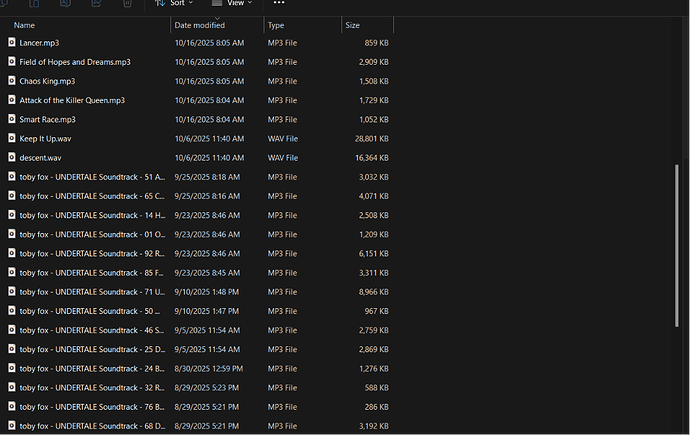Click the Delete trash can toolbar icon
690x435 pixels.
[x=127, y=4]
